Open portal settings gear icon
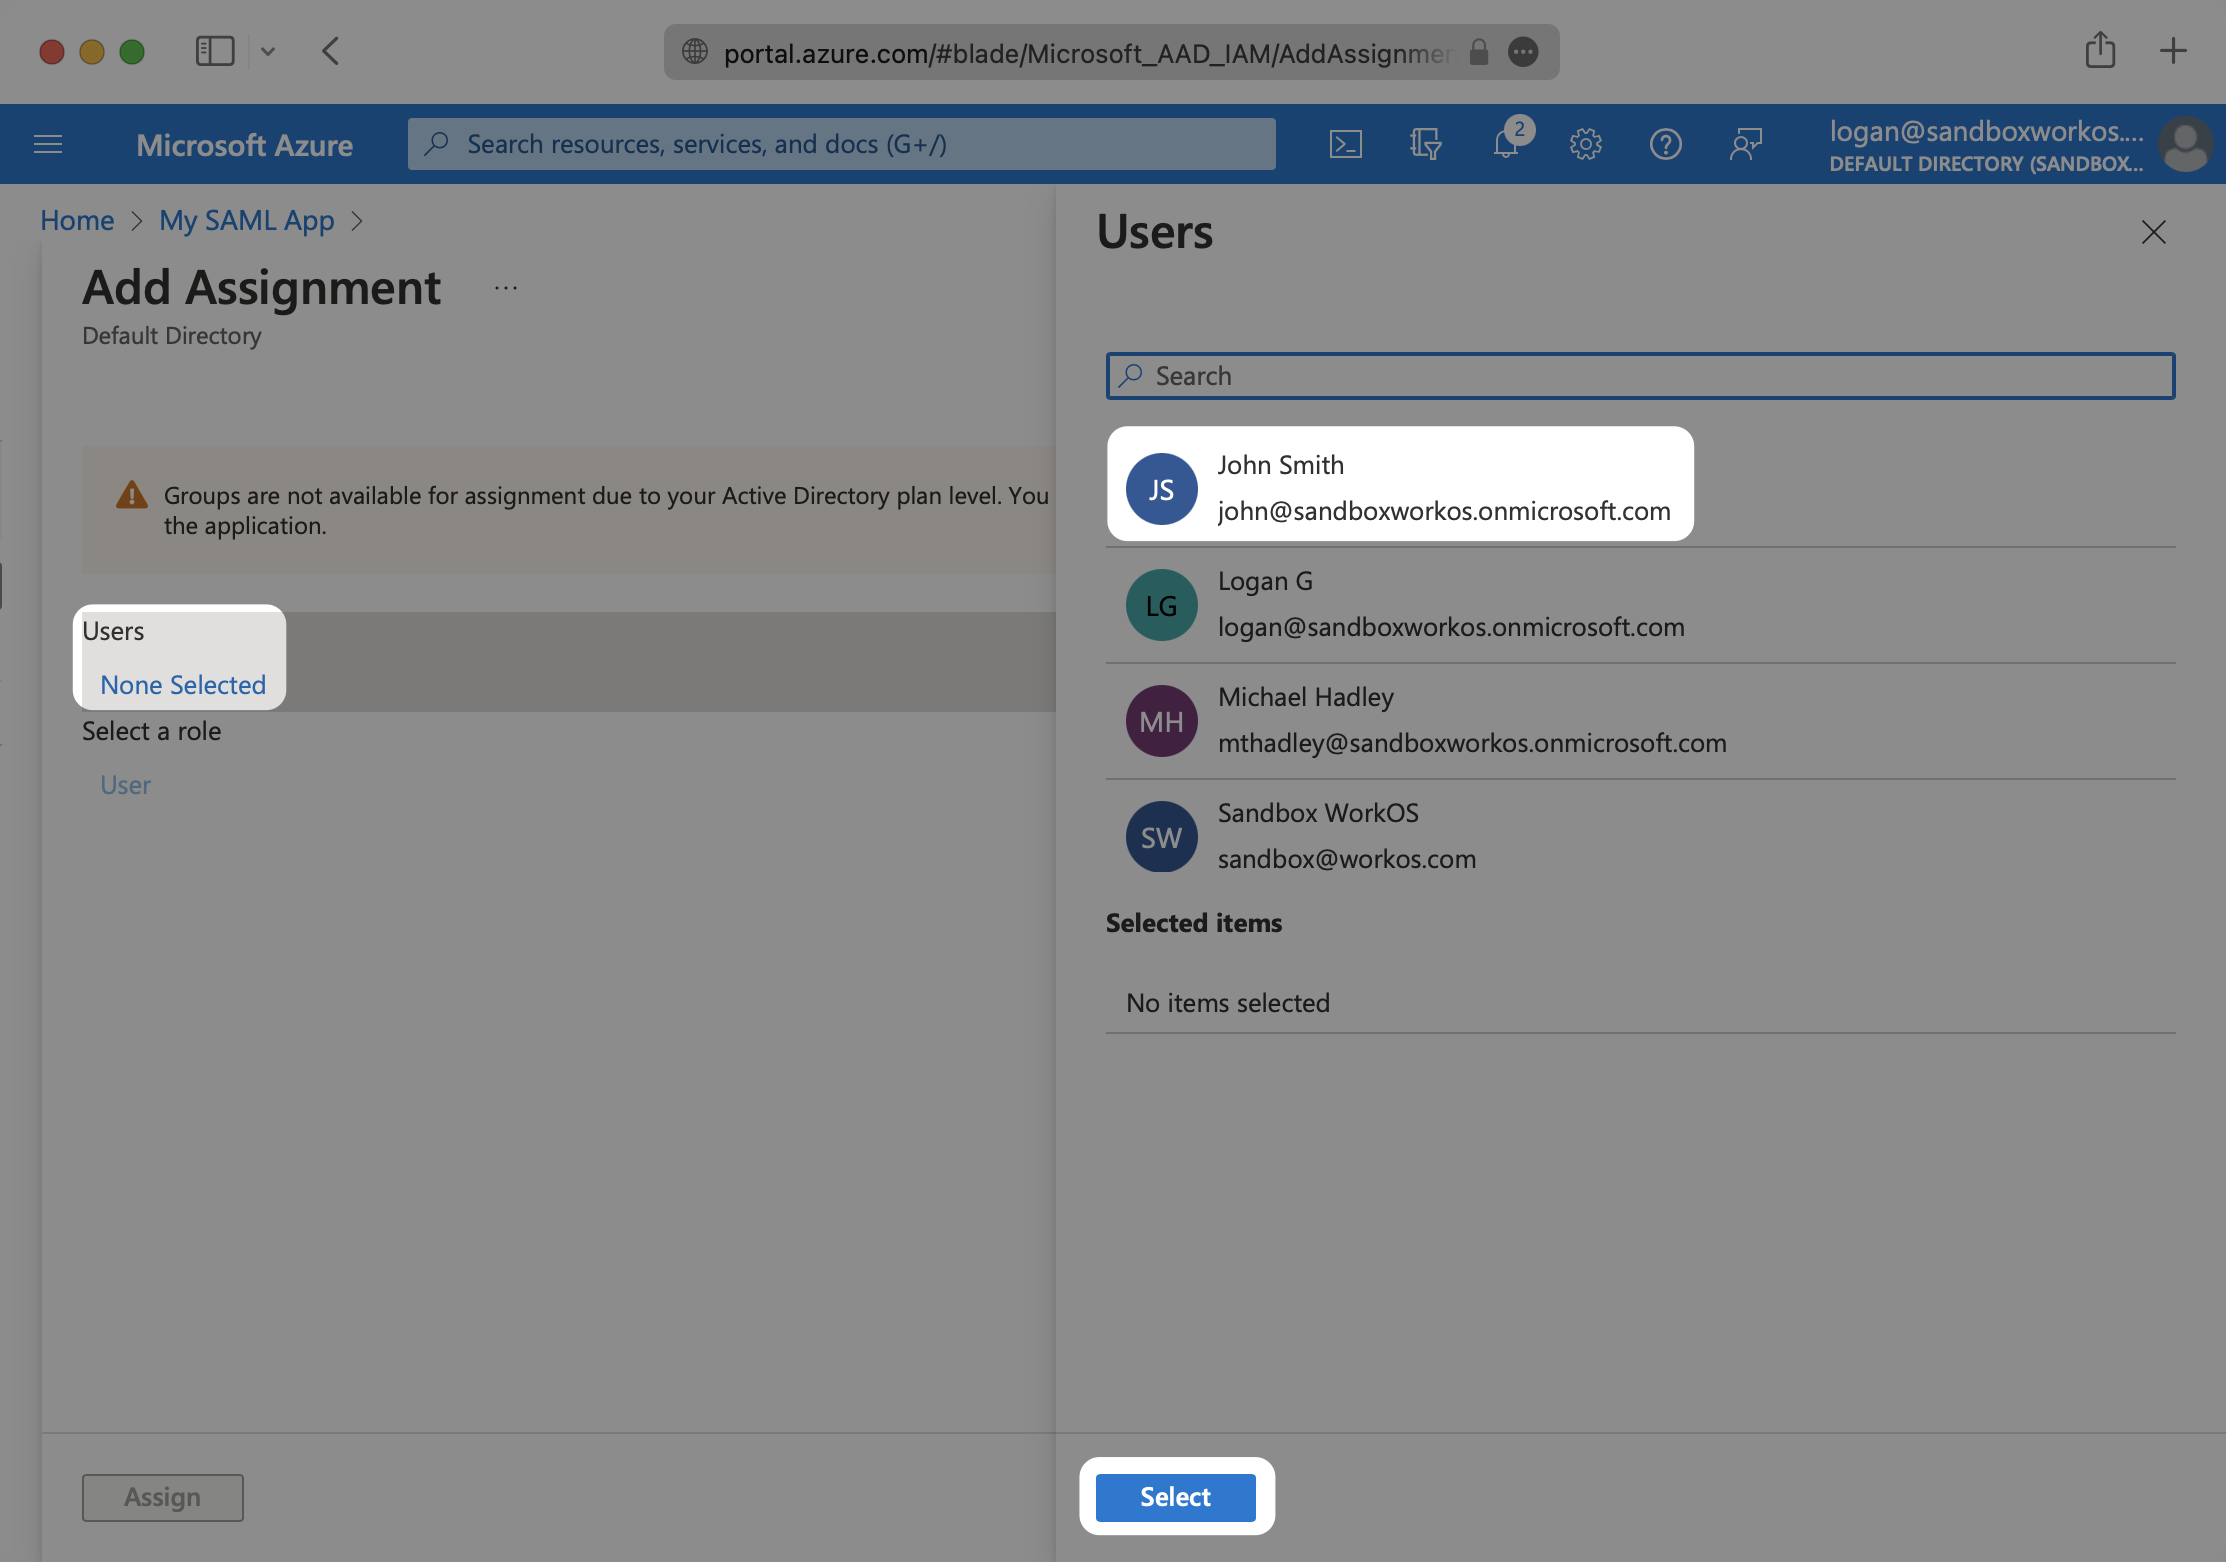The height and width of the screenshot is (1562, 2226). [x=1585, y=144]
